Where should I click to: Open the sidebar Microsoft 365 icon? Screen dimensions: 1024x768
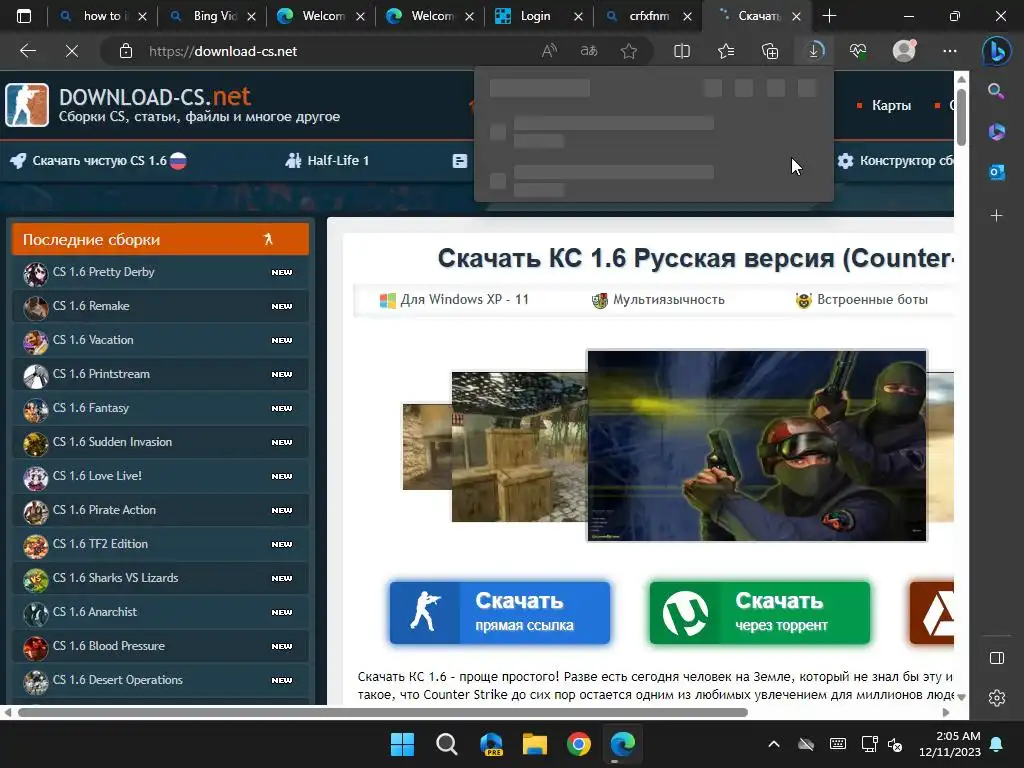(x=997, y=131)
